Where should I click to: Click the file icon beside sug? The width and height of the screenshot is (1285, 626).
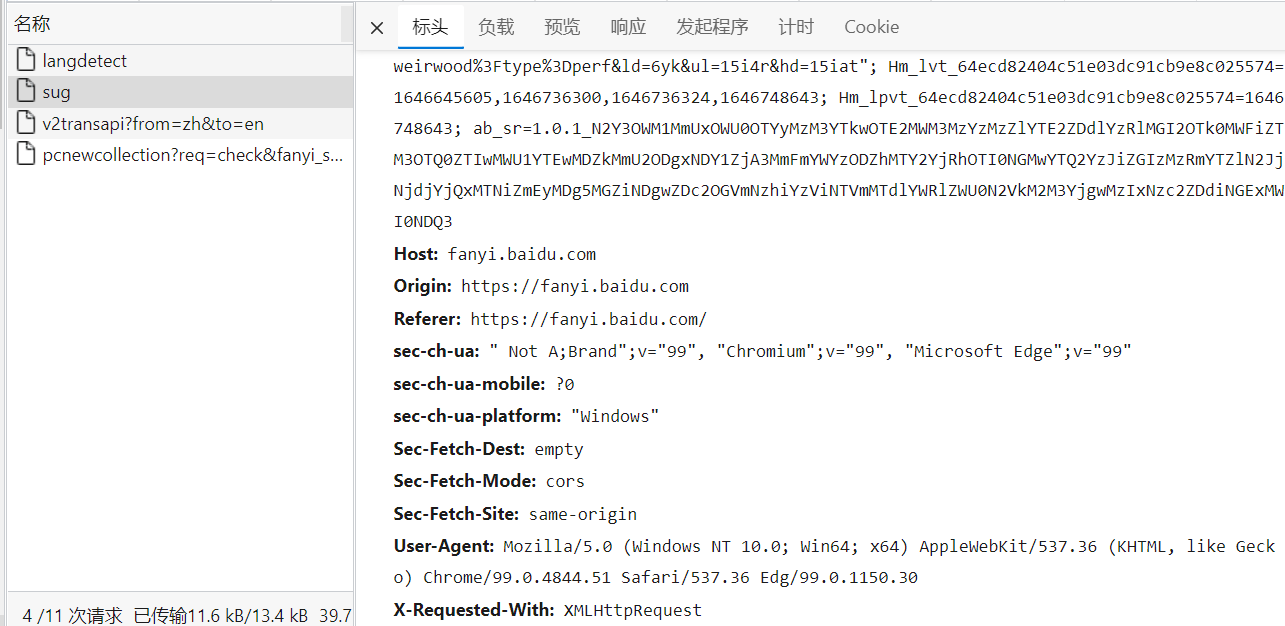[x=26, y=92]
